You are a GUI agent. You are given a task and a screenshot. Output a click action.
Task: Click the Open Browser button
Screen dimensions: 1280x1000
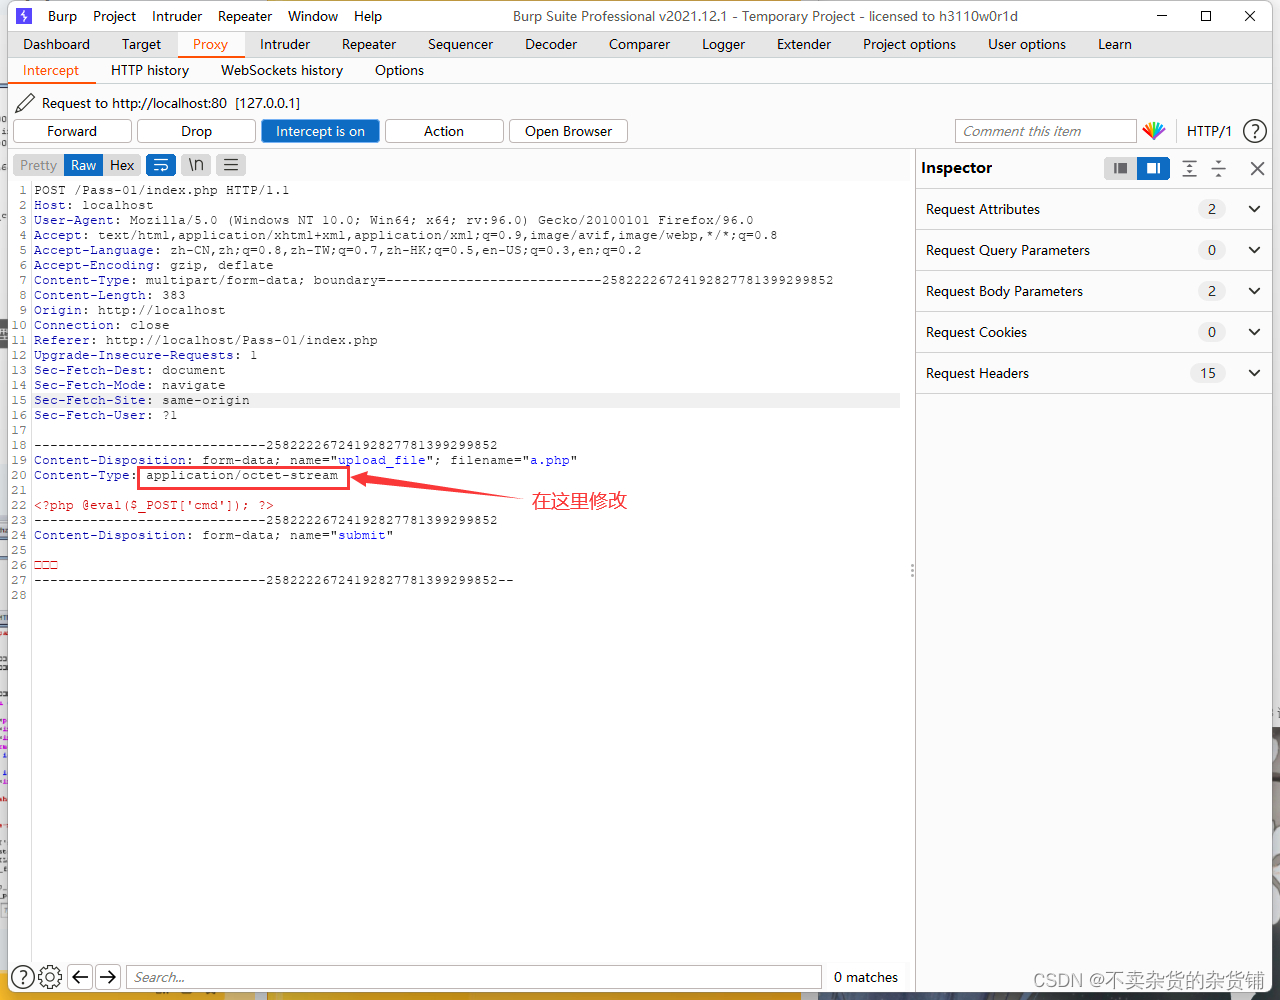568,131
